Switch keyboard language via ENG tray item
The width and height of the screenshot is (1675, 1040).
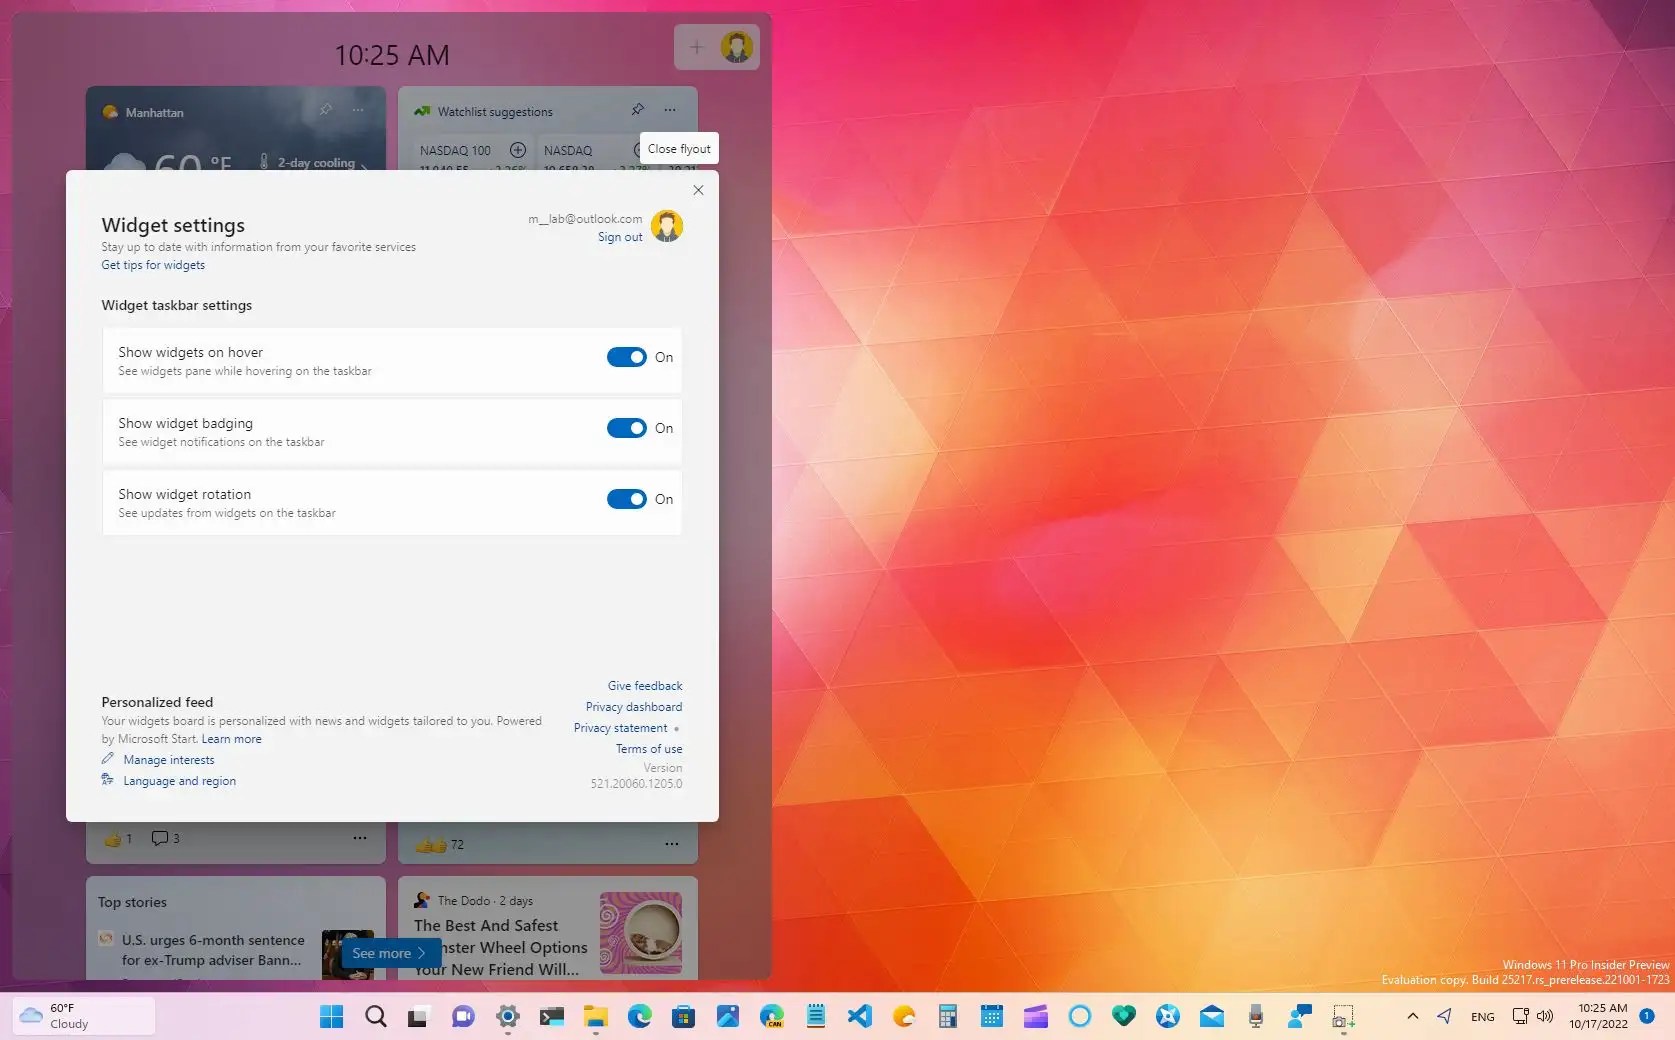tap(1481, 1016)
